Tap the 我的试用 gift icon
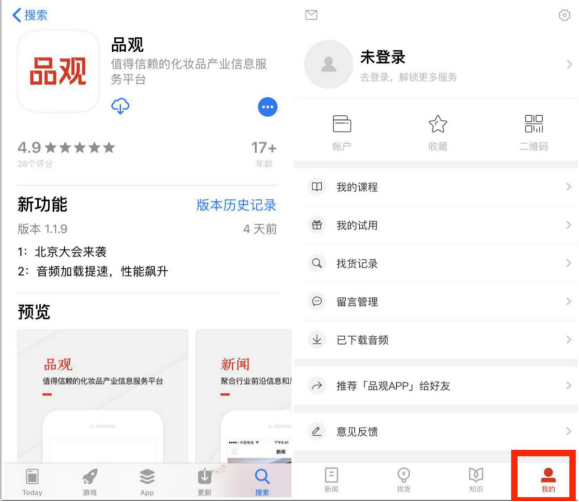 pos(317,225)
